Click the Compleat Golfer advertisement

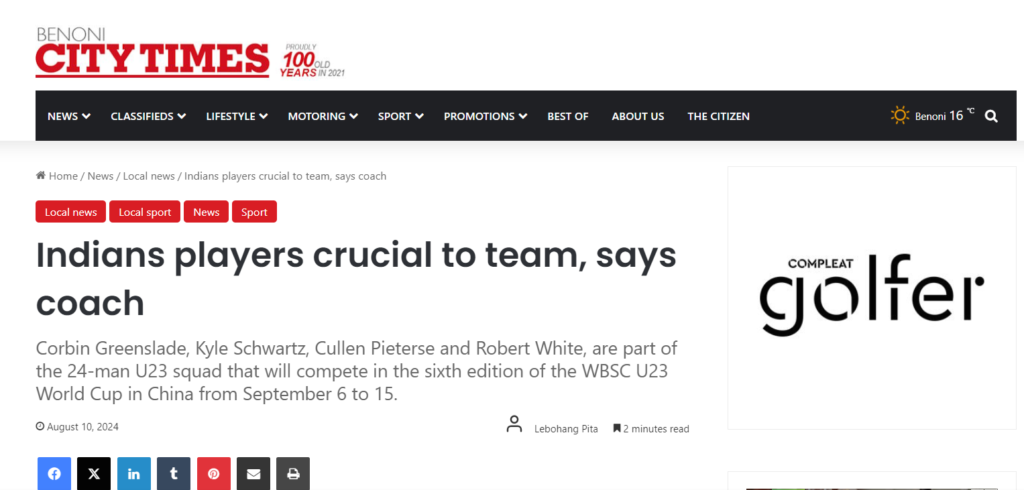point(870,298)
